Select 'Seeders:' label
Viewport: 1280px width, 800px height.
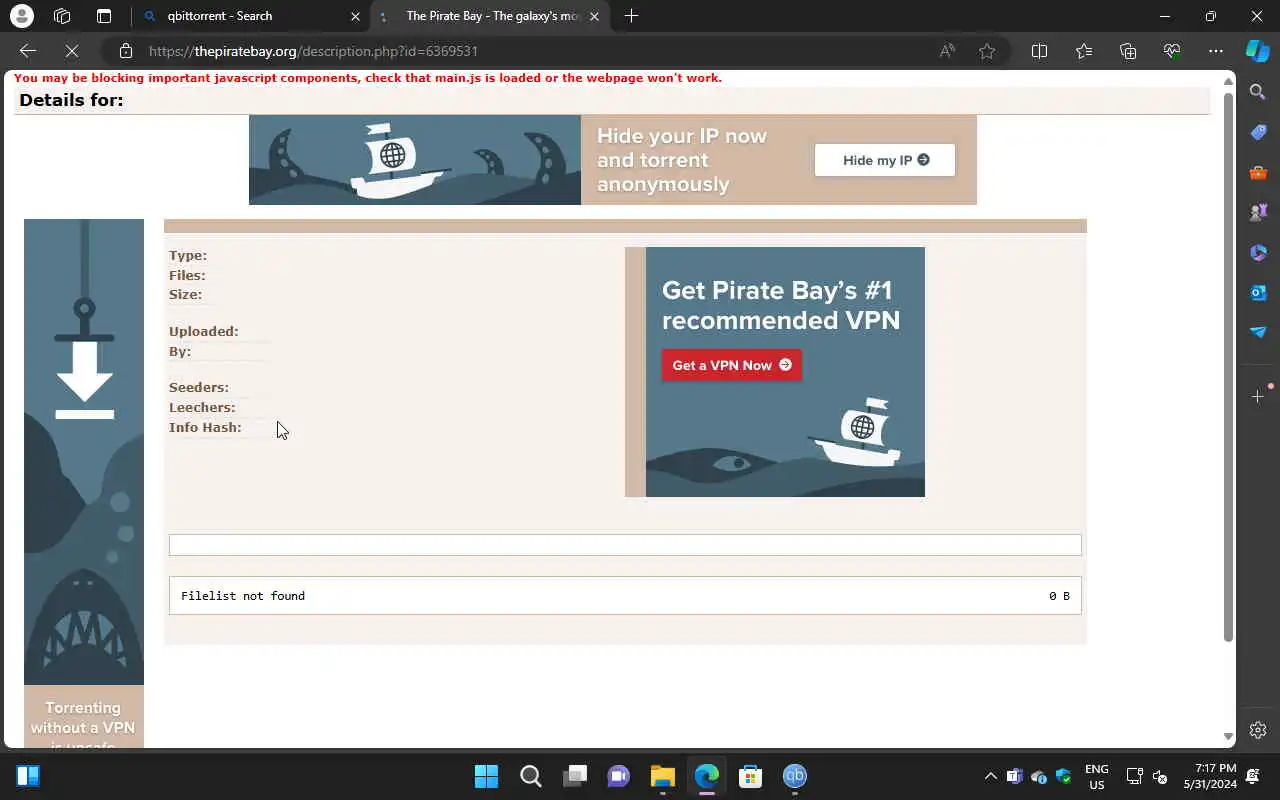[199, 387]
